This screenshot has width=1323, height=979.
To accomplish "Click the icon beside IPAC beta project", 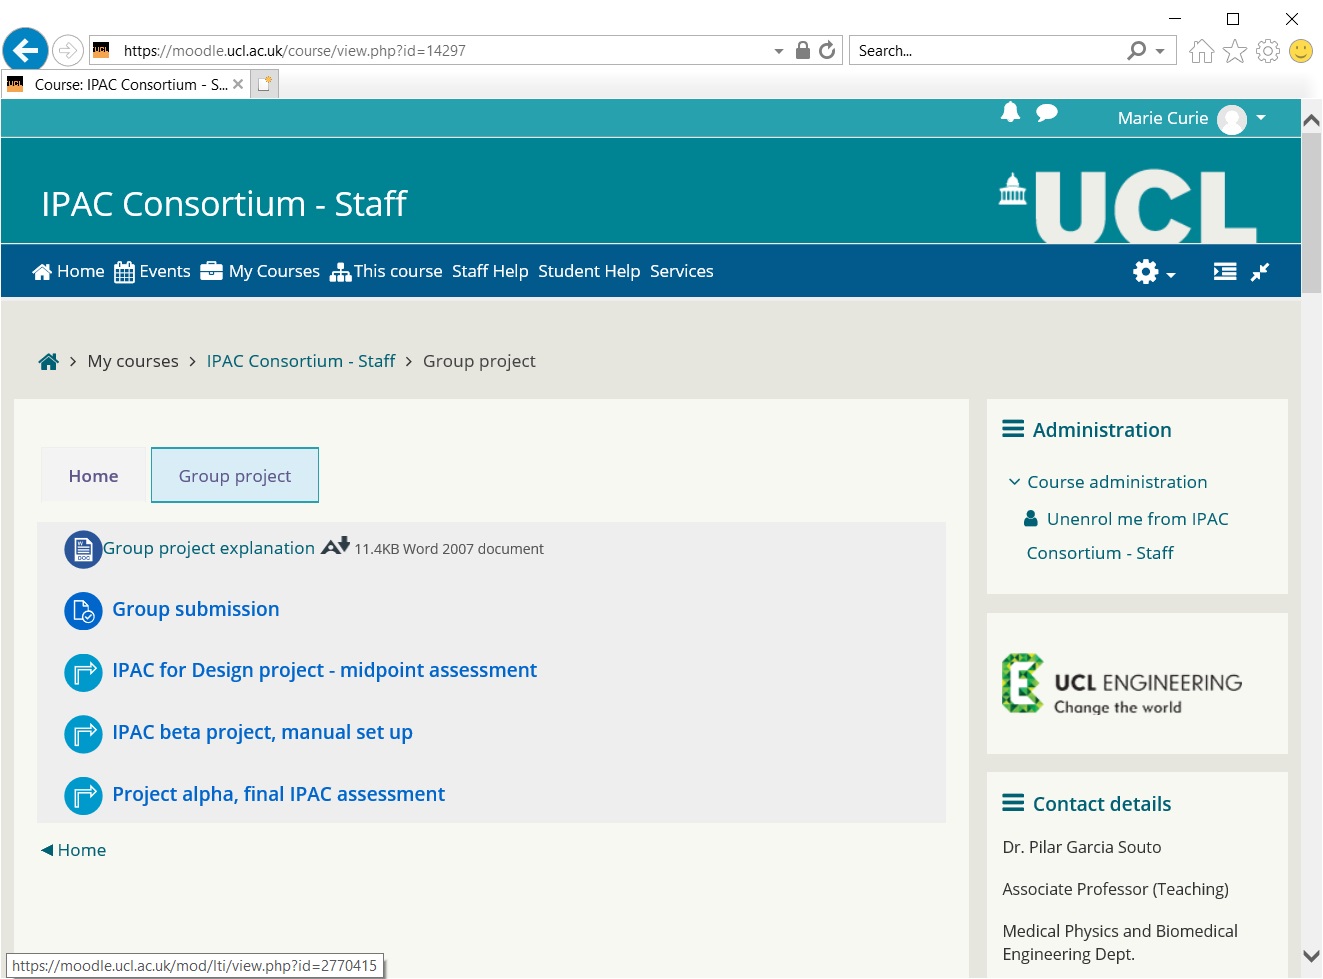I will pos(83,734).
